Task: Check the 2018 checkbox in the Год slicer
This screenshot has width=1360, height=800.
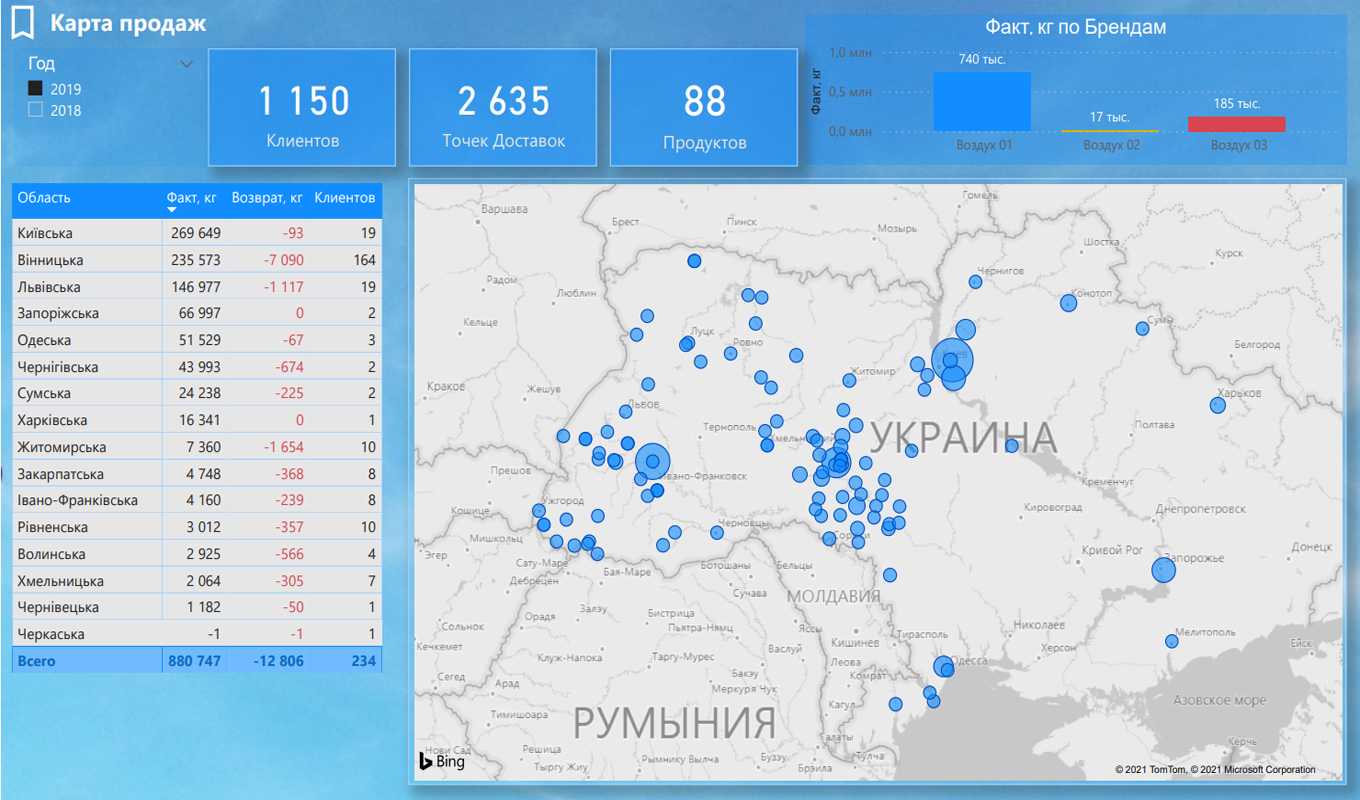Action: 34,110
